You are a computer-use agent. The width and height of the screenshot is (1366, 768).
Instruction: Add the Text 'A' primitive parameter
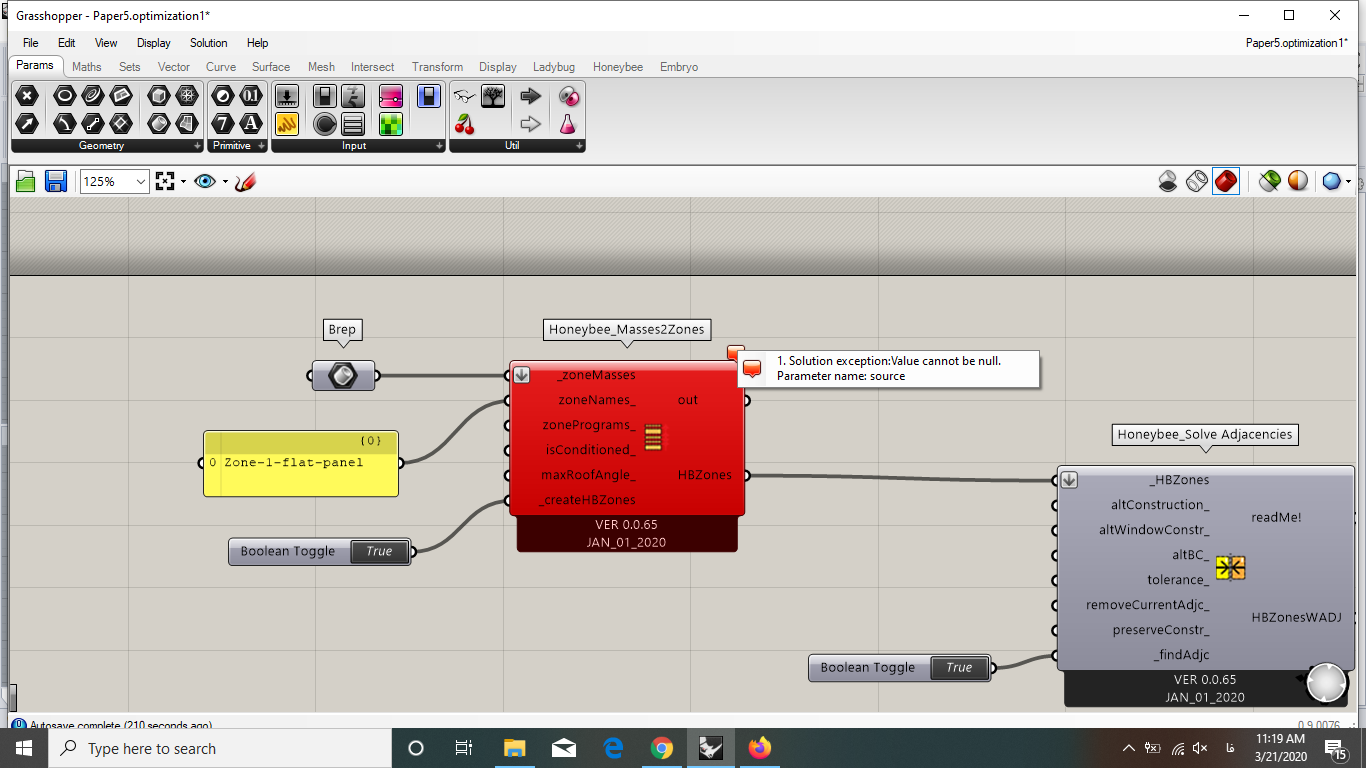click(251, 124)
